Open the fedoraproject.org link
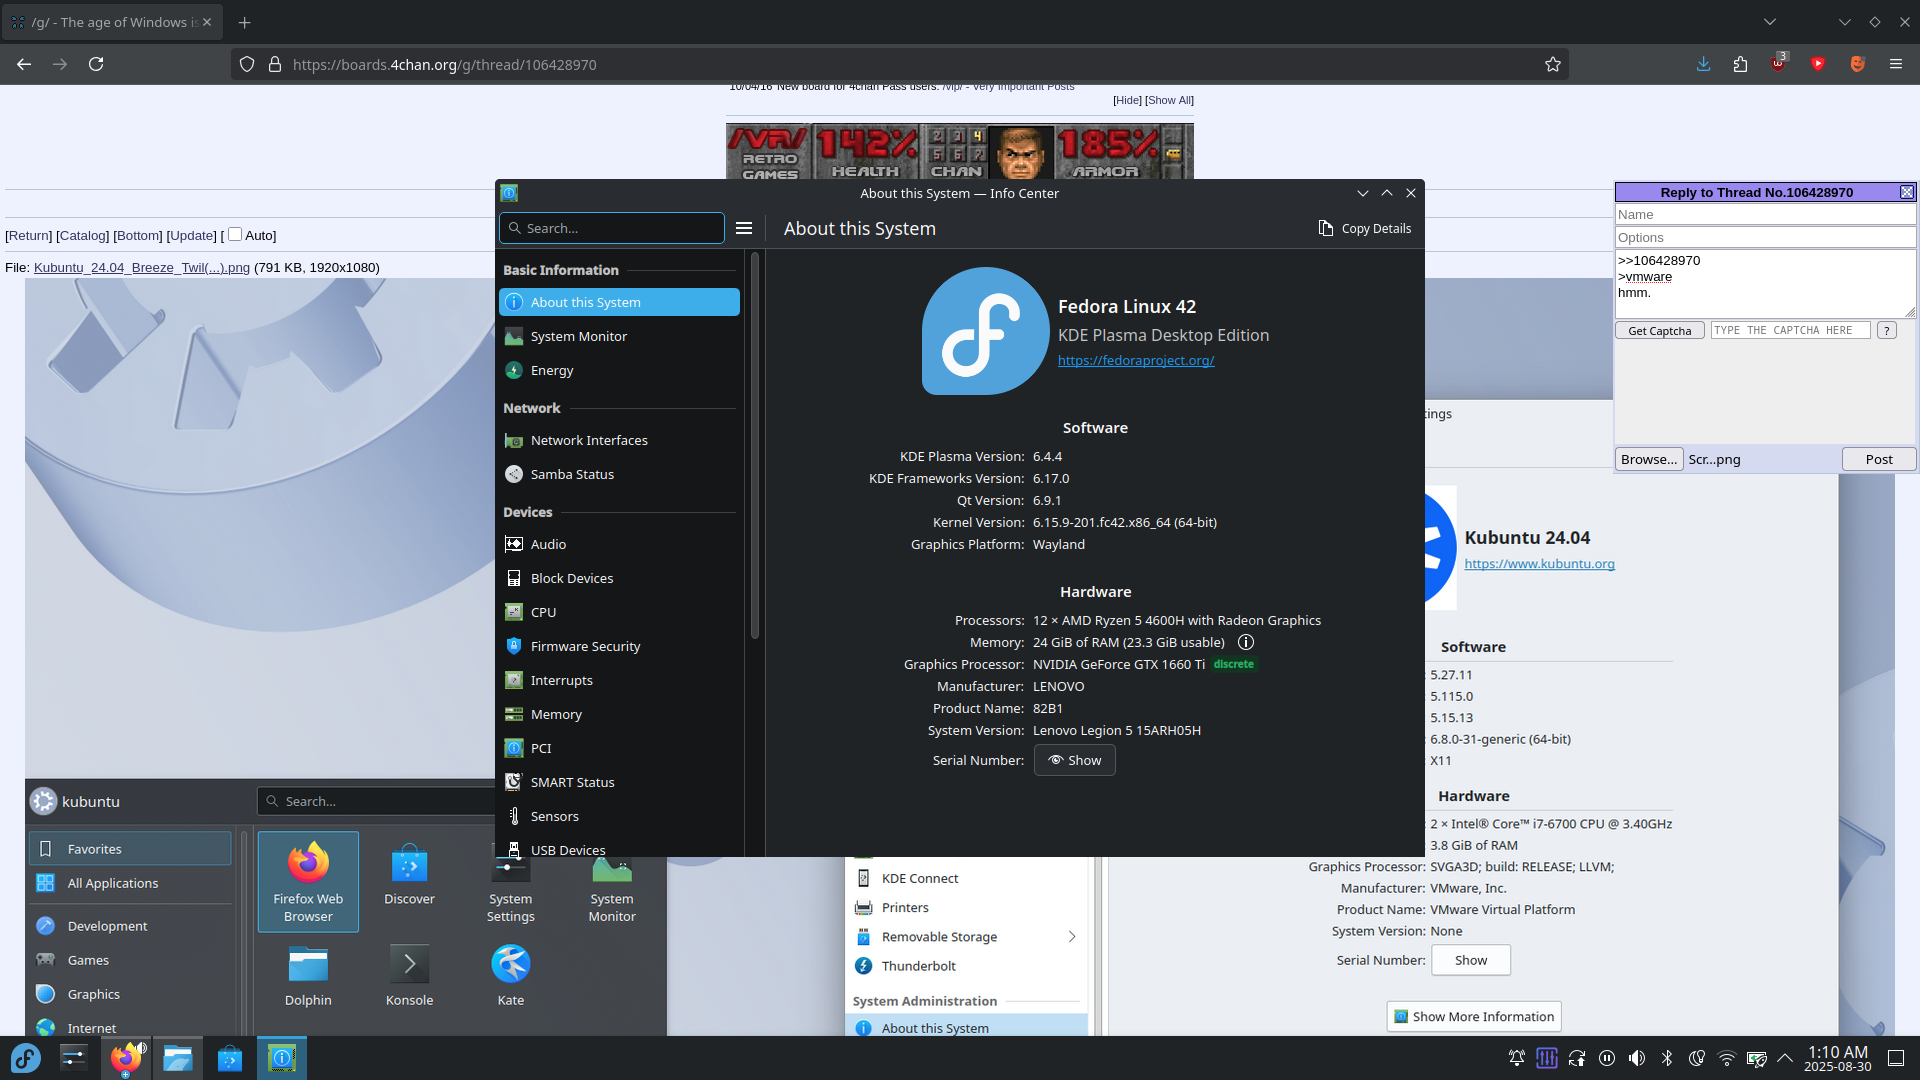1920x1080 pixels. pyautogui.click(x=1136, y=360)
